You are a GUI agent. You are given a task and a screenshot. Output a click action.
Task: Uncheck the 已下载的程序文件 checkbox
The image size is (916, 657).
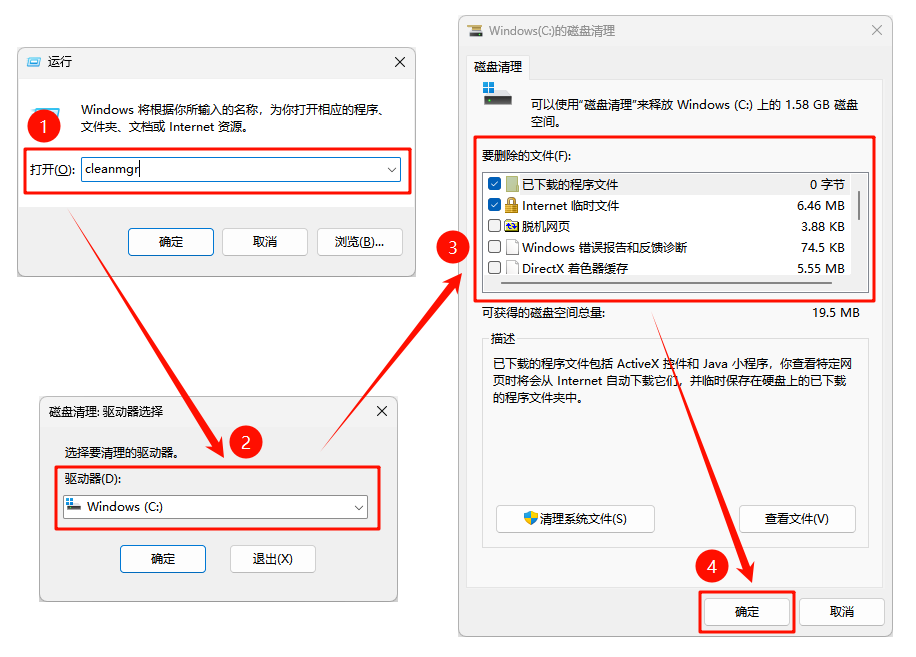tap(494, 185)
